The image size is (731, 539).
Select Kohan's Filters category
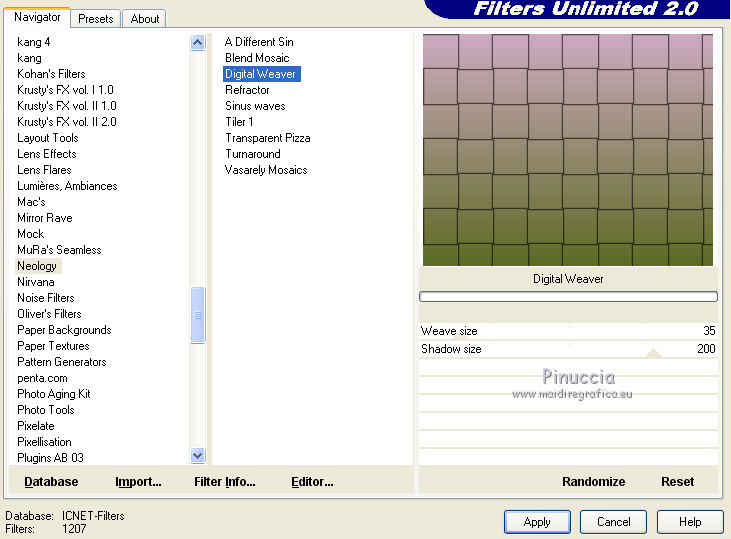pyautogui.click(x=51, y=74)
